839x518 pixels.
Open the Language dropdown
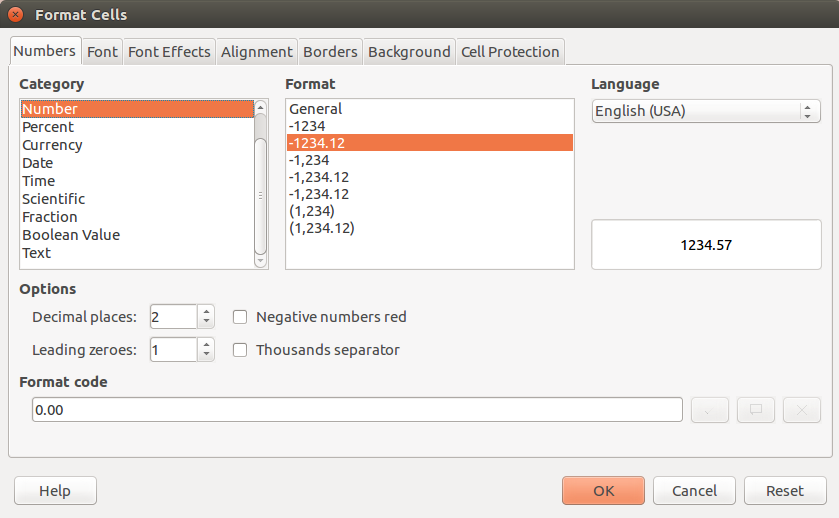[706, 111]
